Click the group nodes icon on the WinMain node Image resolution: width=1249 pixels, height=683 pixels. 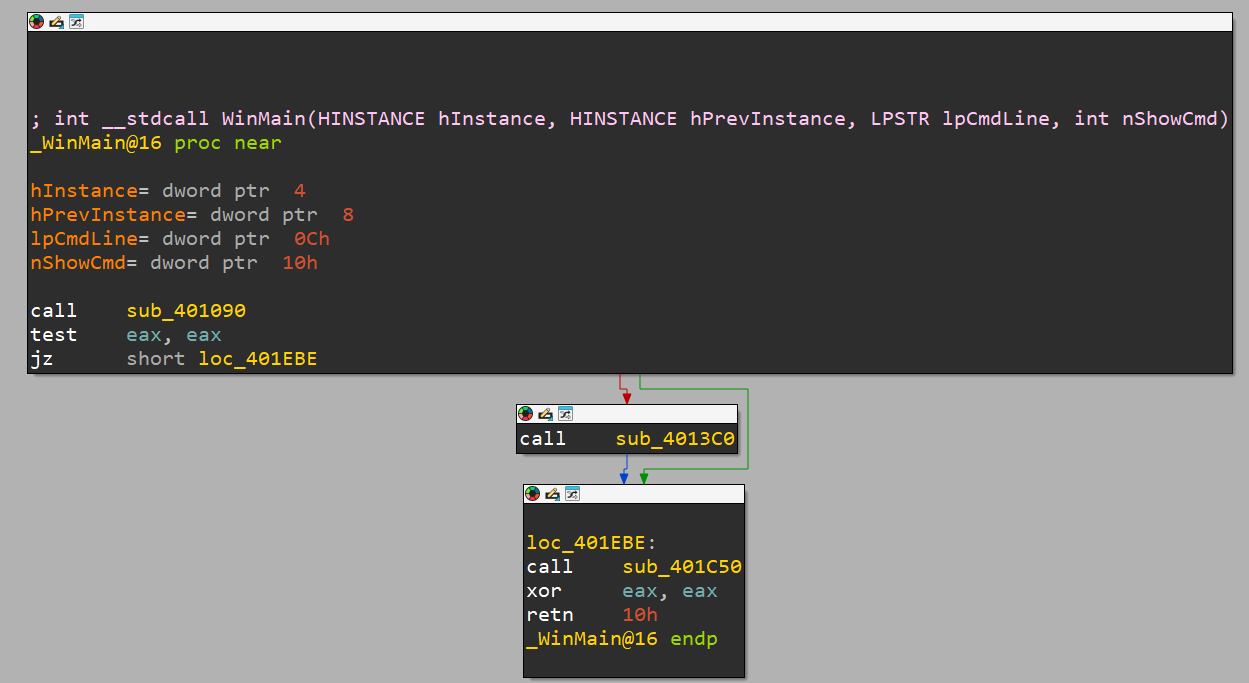click(x=76, y=21)
